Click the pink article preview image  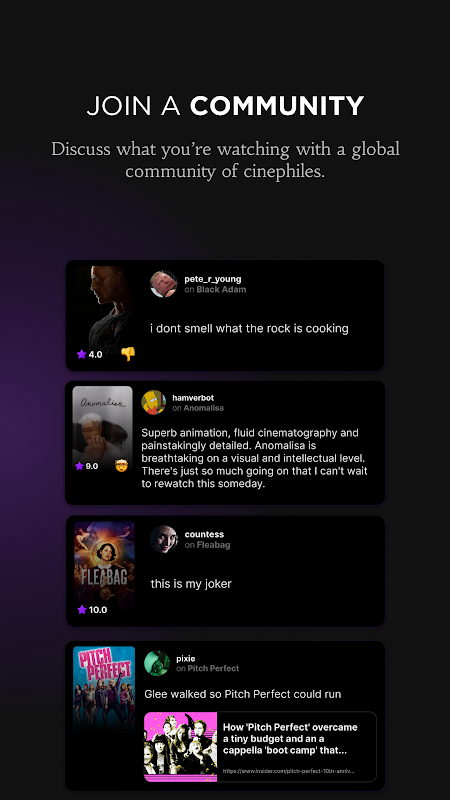click(181, 747)
